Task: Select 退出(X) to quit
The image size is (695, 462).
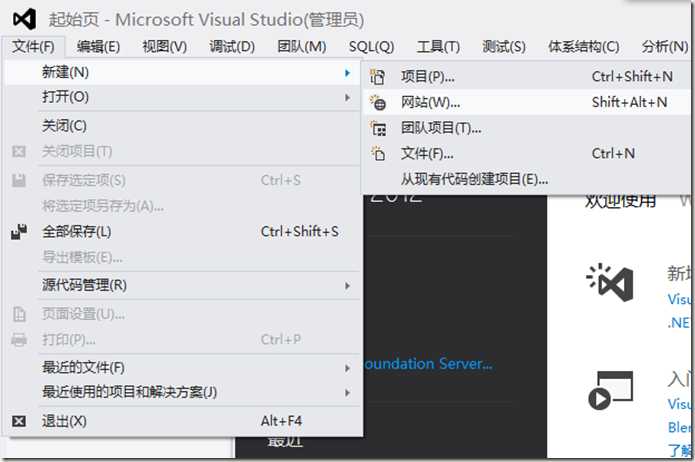Action: pos(183,421)
